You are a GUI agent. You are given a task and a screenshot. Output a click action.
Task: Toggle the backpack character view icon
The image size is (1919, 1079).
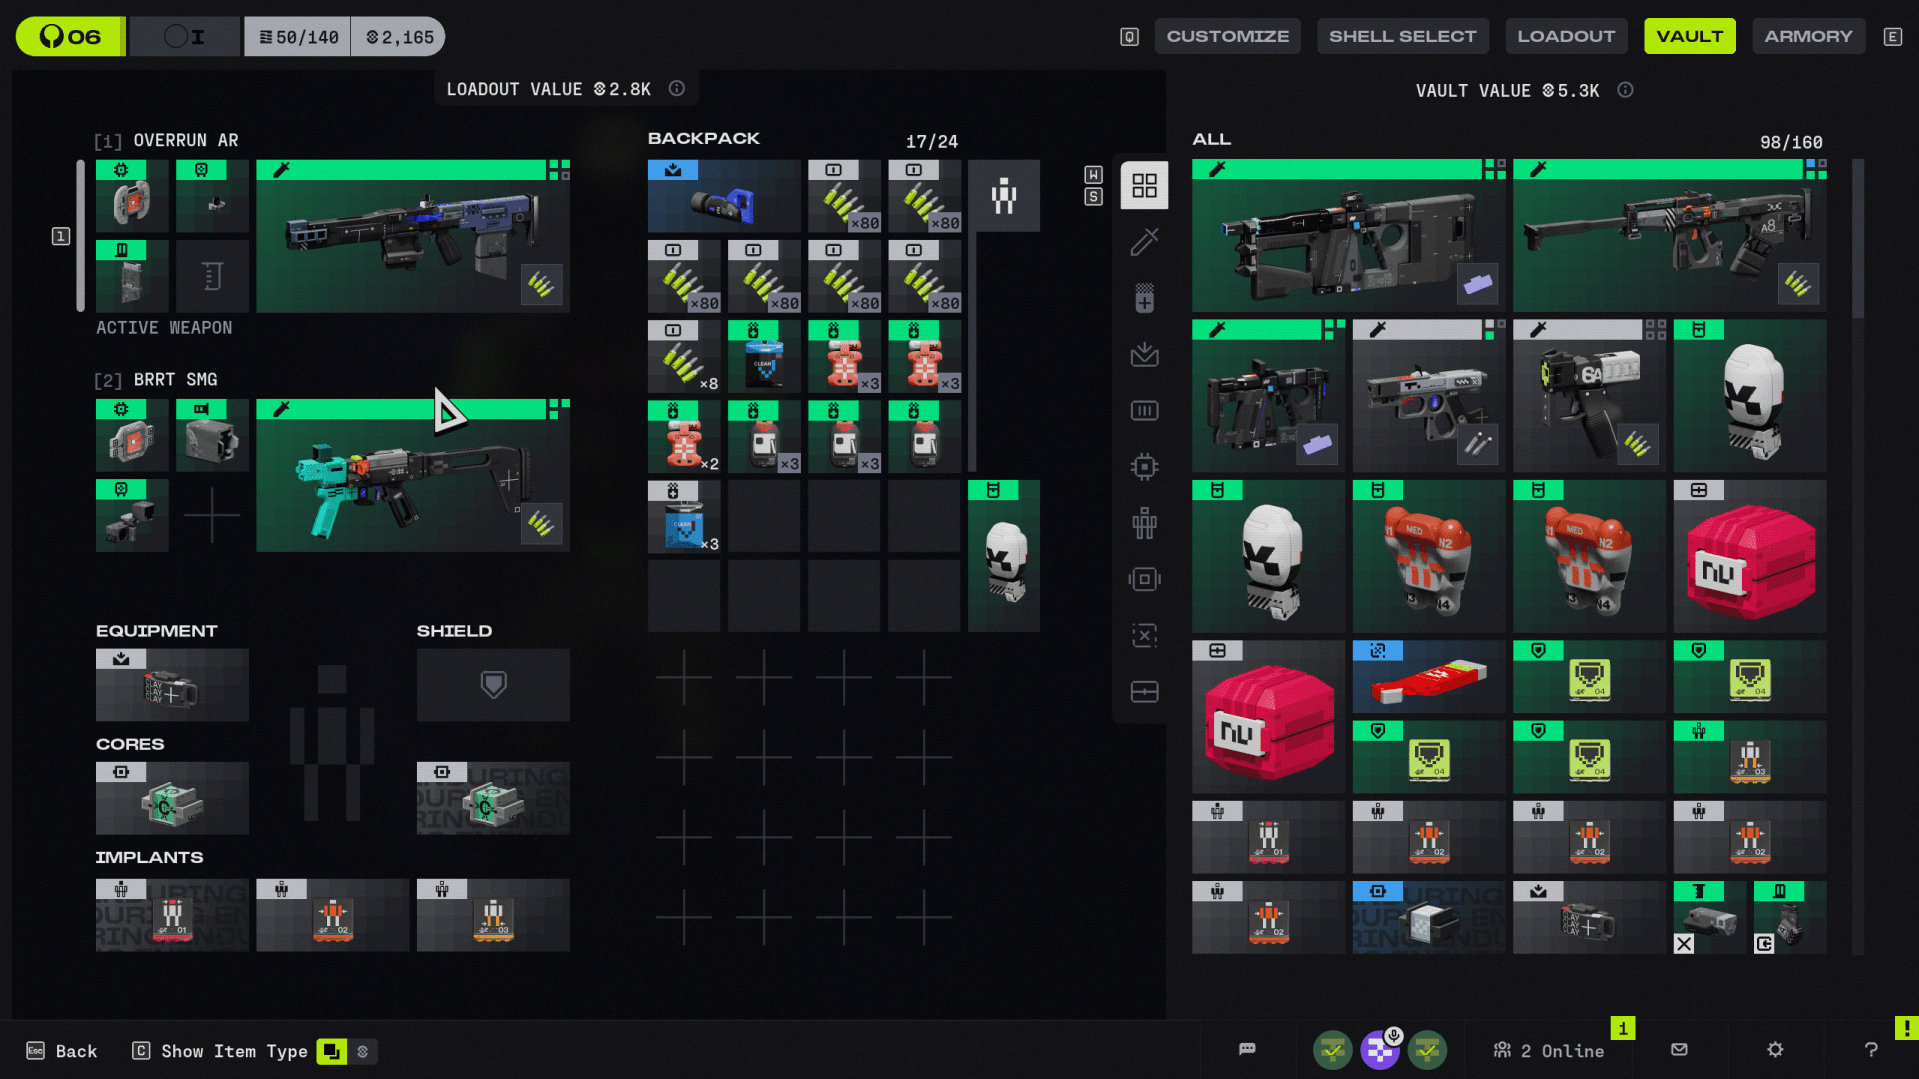(x=1003, y=196)
